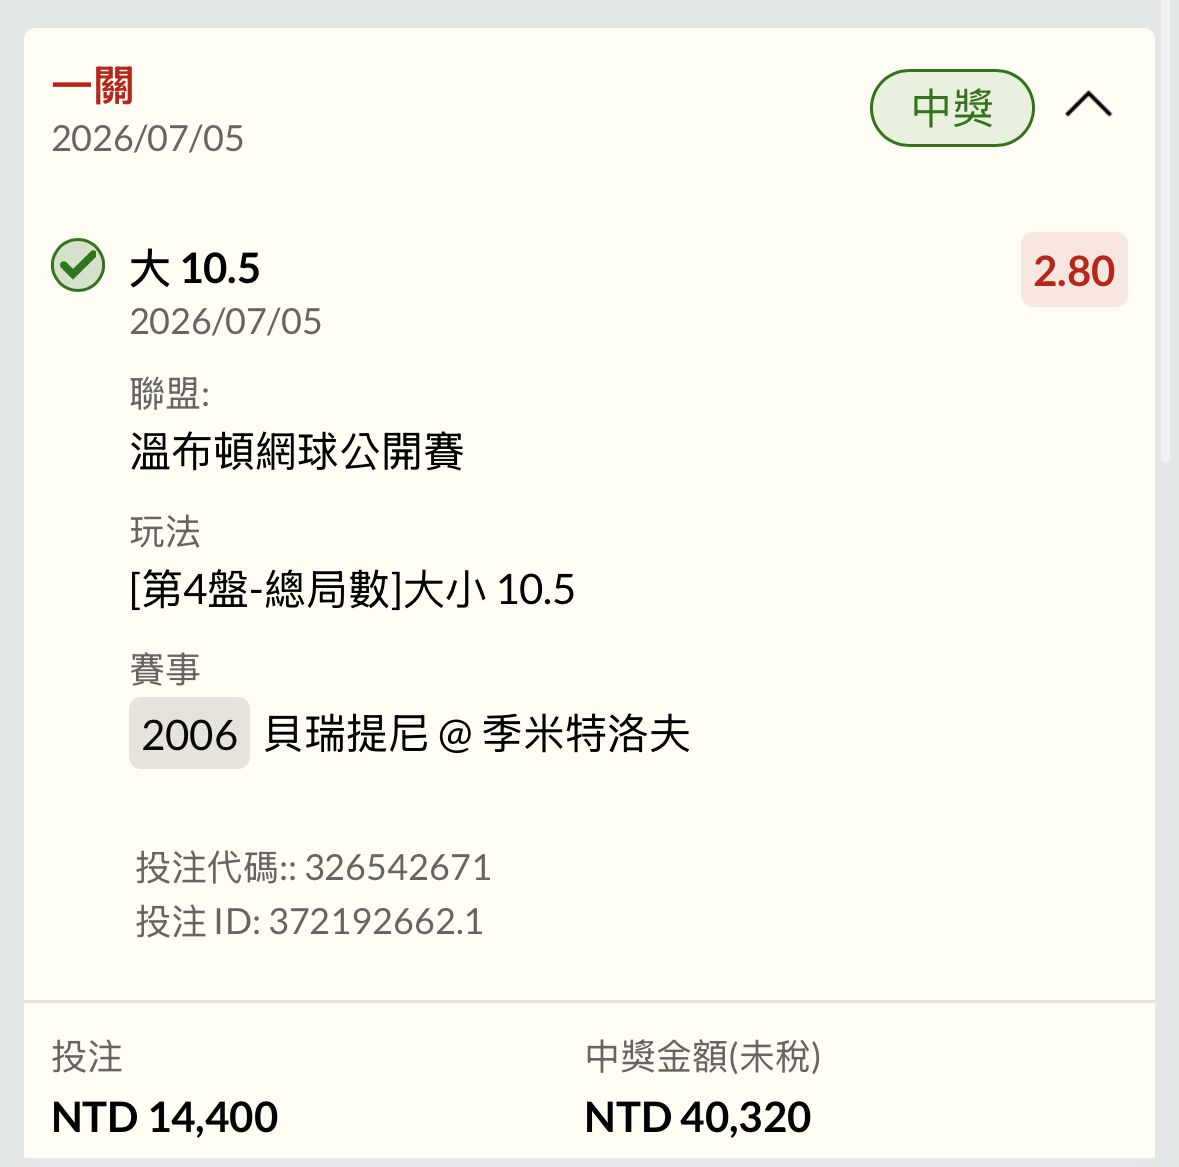Click the green checkmark win icon
Viewport: 1179px width, 1167px height.
point(78,265)
